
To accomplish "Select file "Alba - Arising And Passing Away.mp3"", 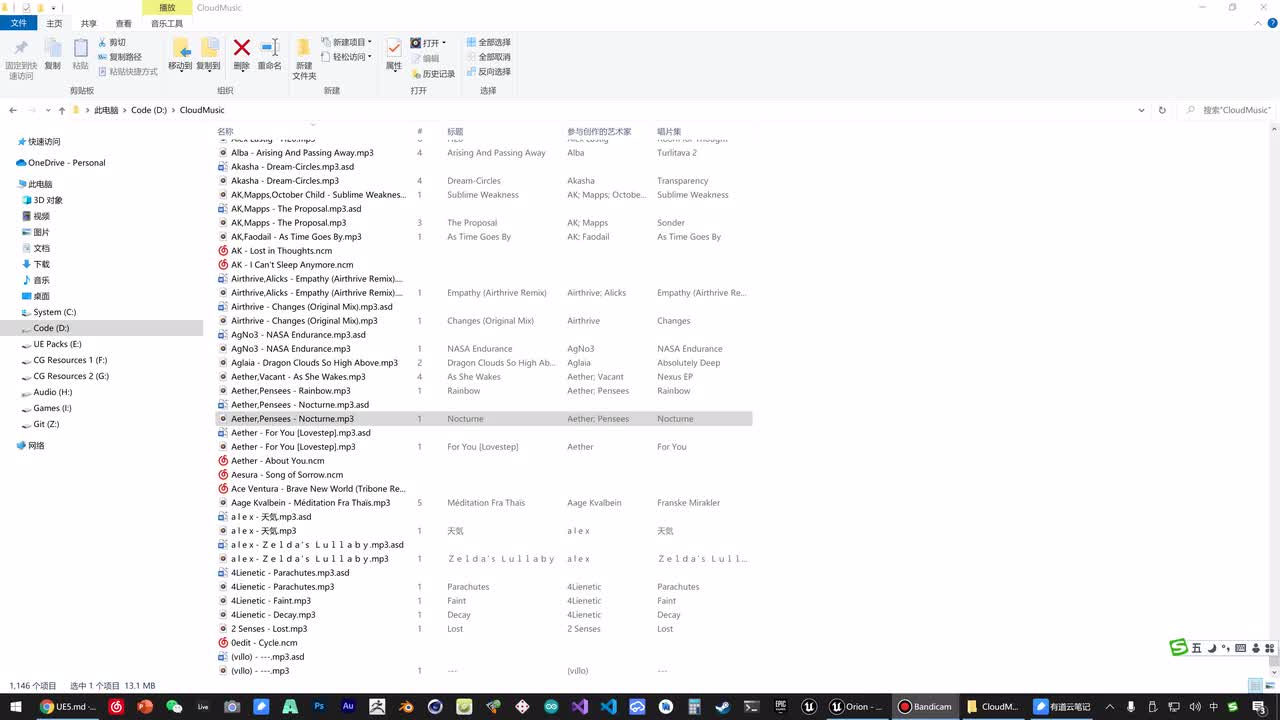I will point(302,153).
